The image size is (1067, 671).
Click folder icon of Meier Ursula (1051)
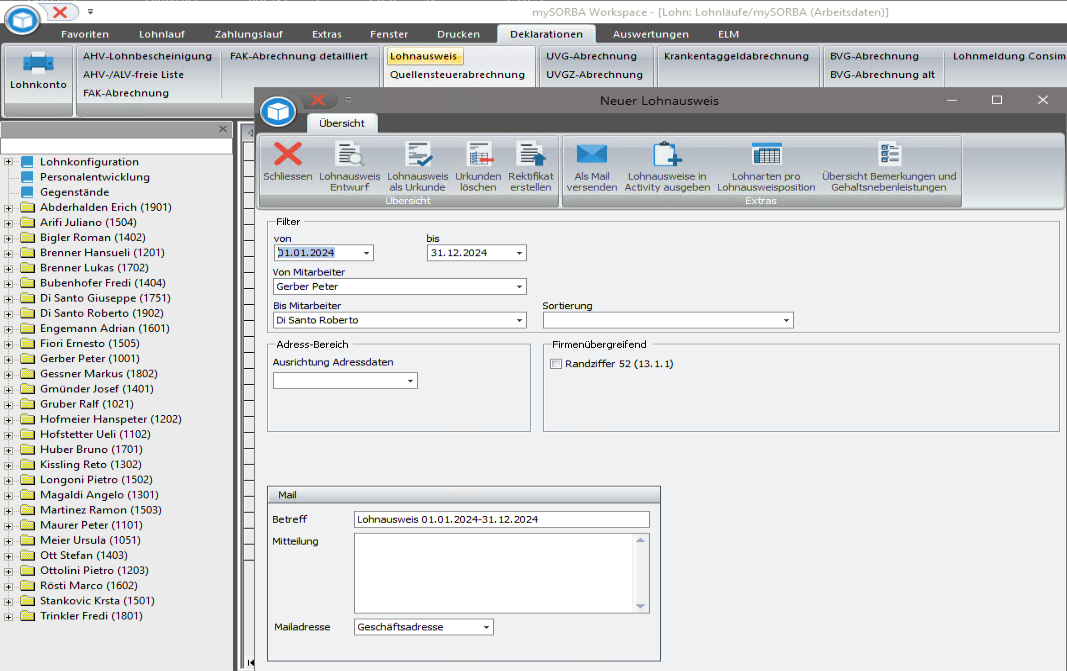[x=27, y=540]
